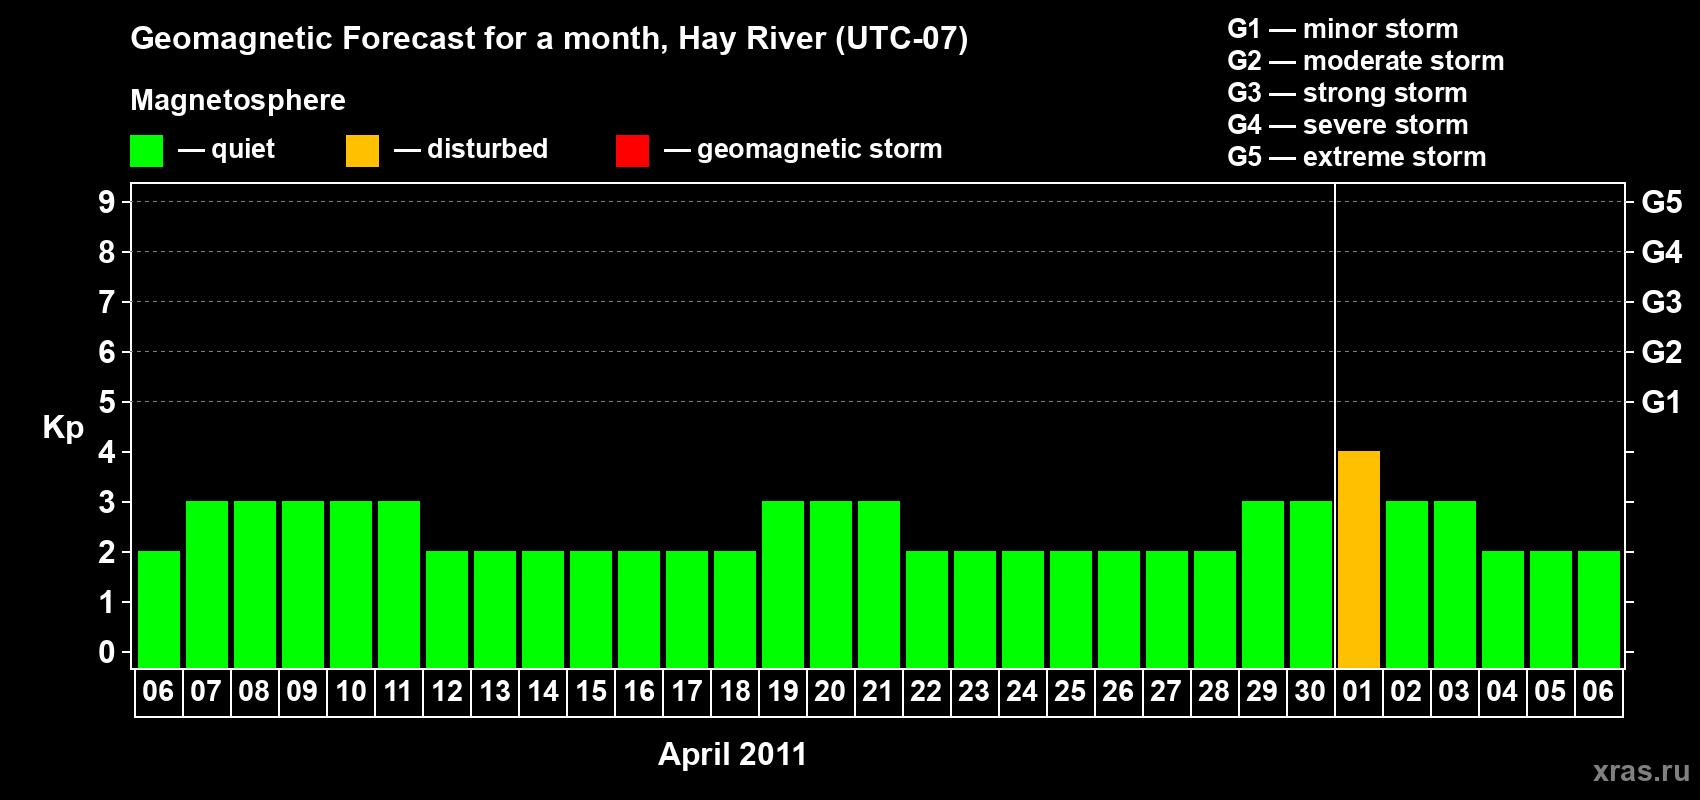Click the 'April 2011' month label
The width and height of the screenshot is (1700, 800).
[x=732, y=754]
